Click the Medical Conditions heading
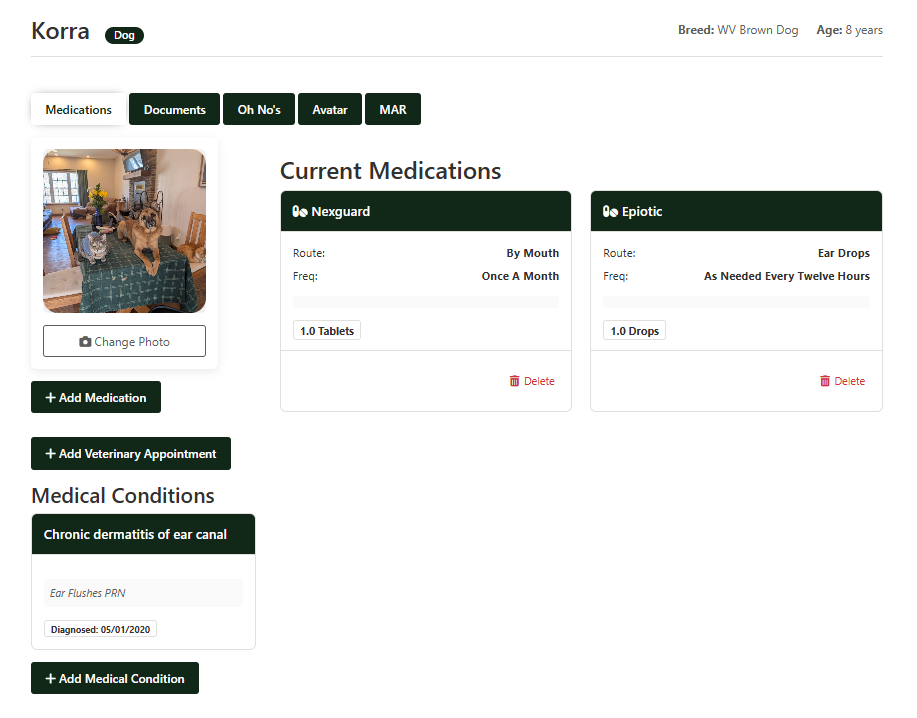 123,496
